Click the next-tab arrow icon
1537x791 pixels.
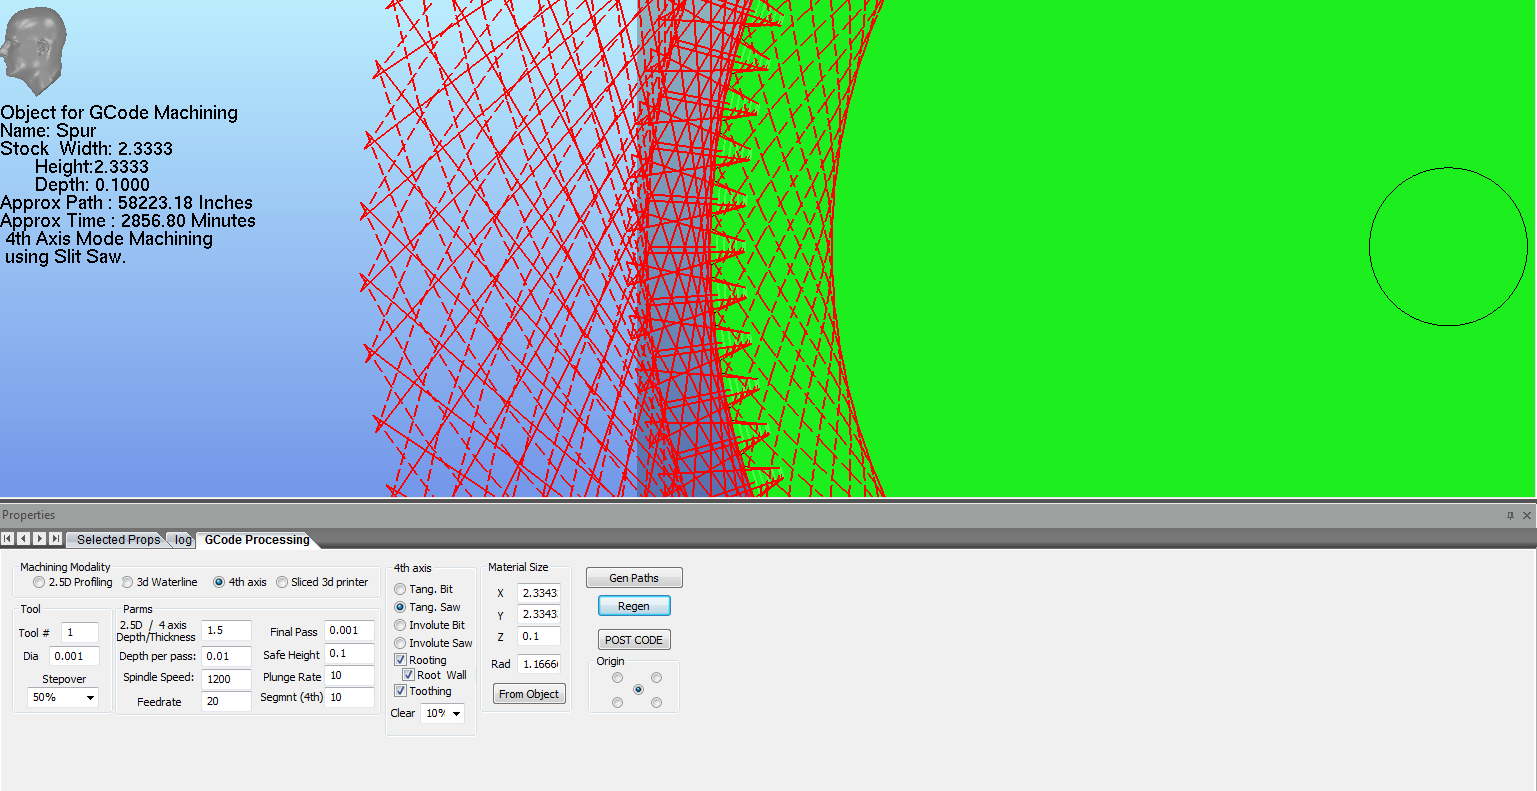tap(39, 539)
